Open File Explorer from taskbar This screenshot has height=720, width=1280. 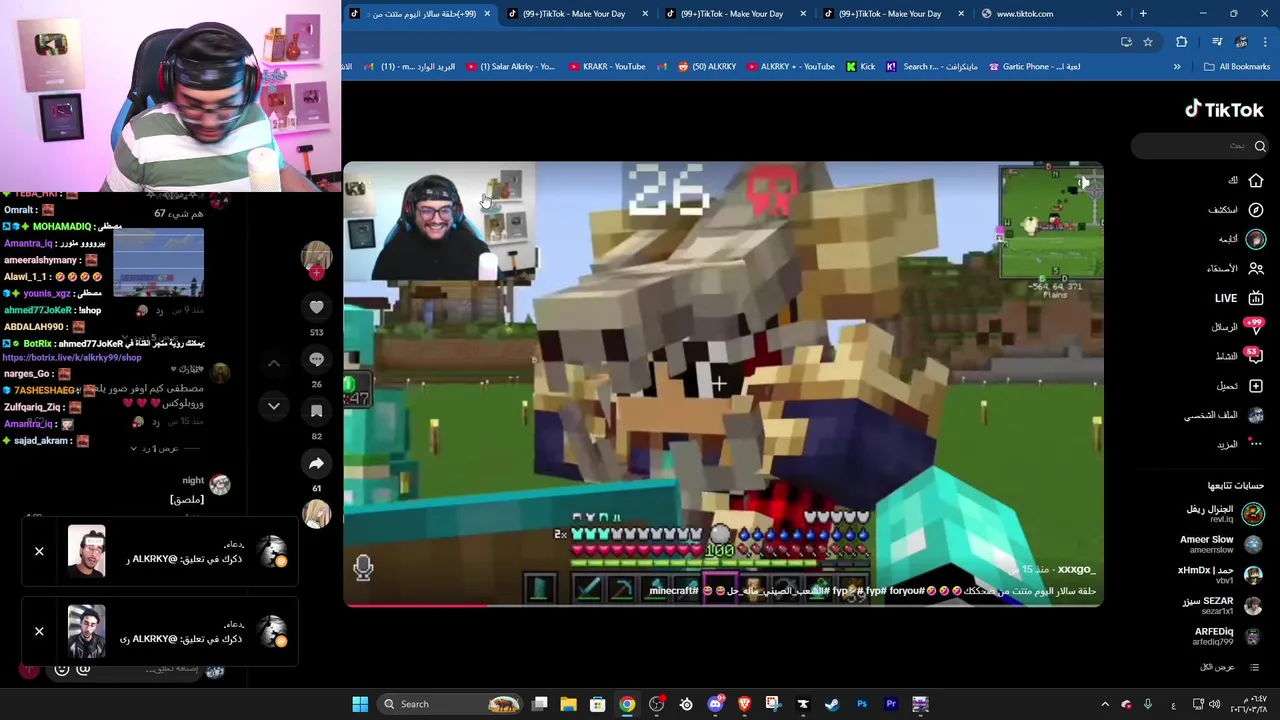[x=568, y=704]
